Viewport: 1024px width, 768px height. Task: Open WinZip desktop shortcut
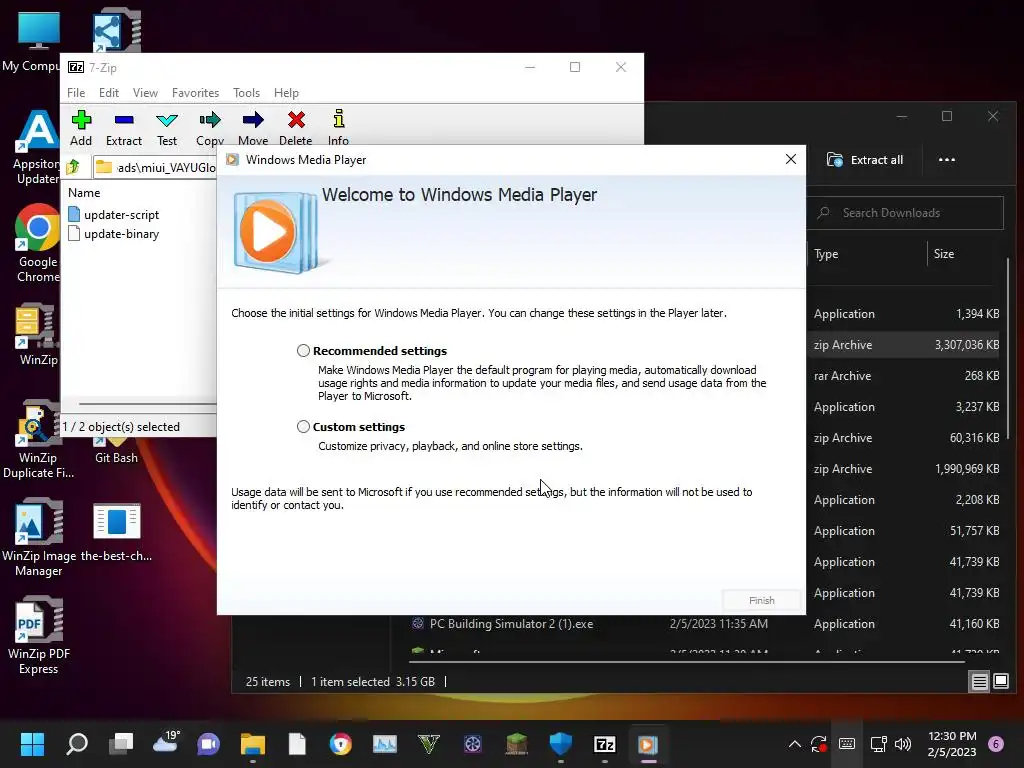[x=38, y=334]
